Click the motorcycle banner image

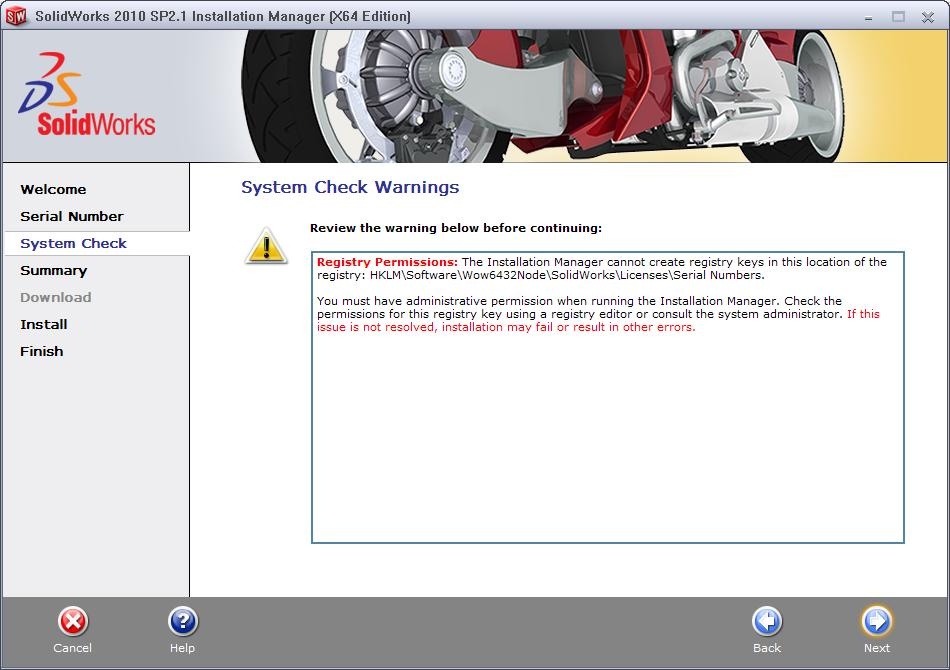(x=542, y=96)
